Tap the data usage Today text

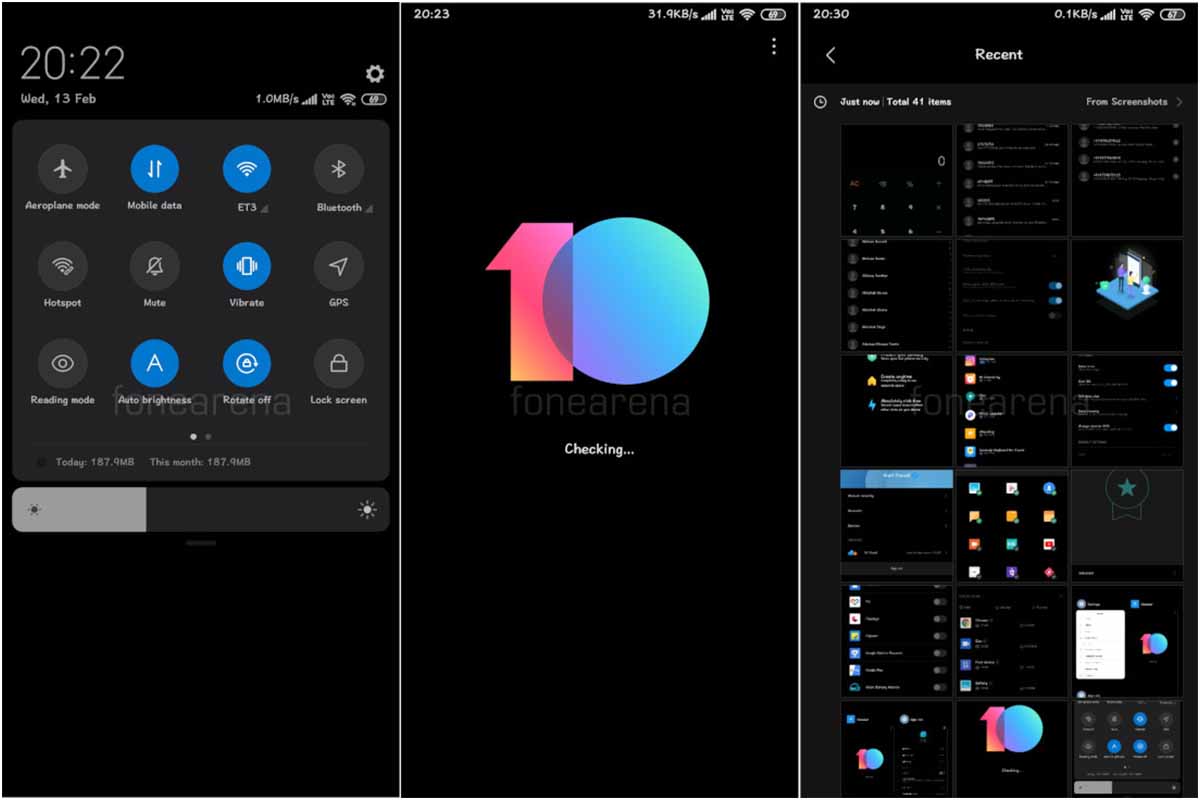coord(96,462)
